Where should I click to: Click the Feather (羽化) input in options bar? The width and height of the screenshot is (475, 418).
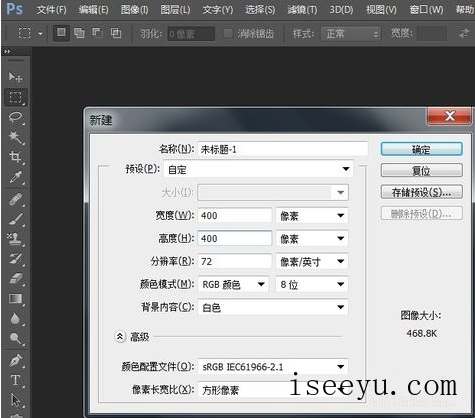(191, 34)
